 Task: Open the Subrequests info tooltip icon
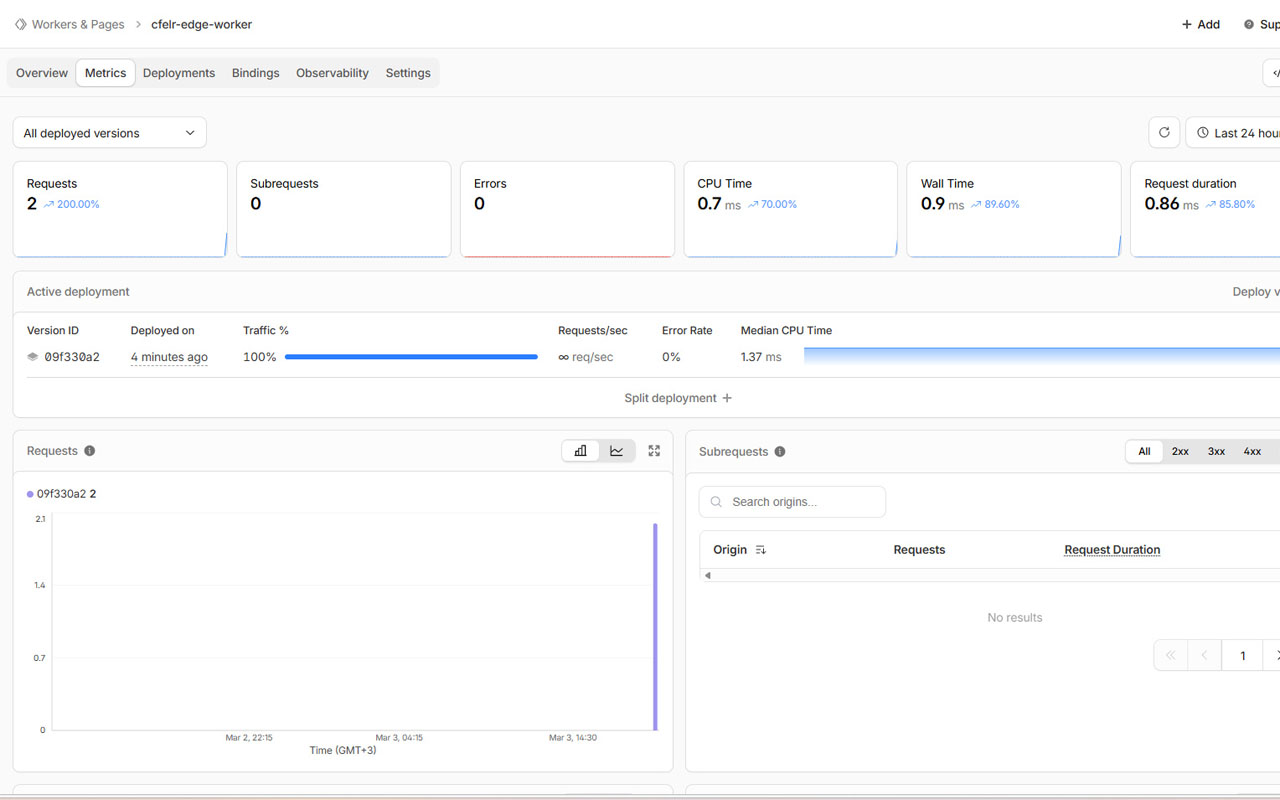point(780,451)
